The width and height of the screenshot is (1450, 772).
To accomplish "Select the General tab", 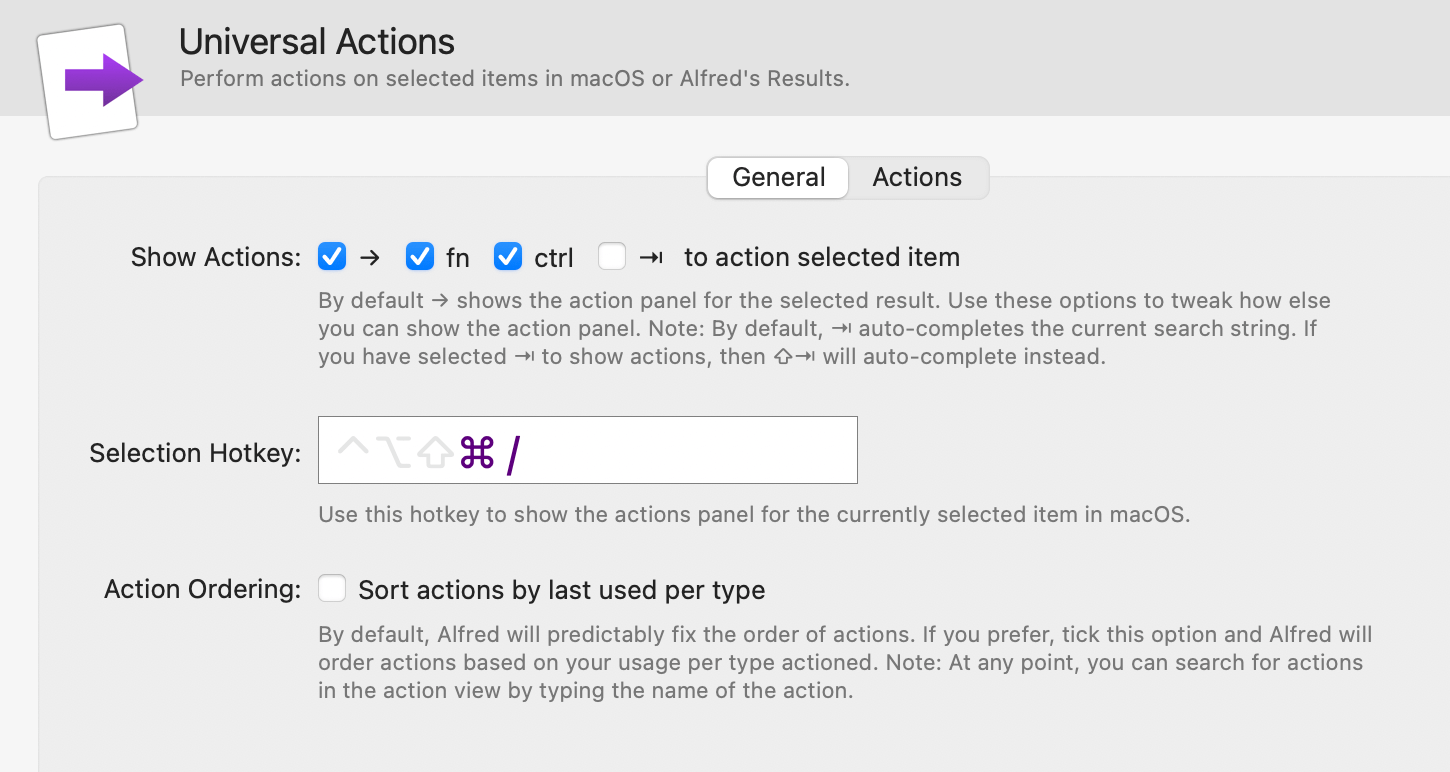I will click(x=778, y=177).
